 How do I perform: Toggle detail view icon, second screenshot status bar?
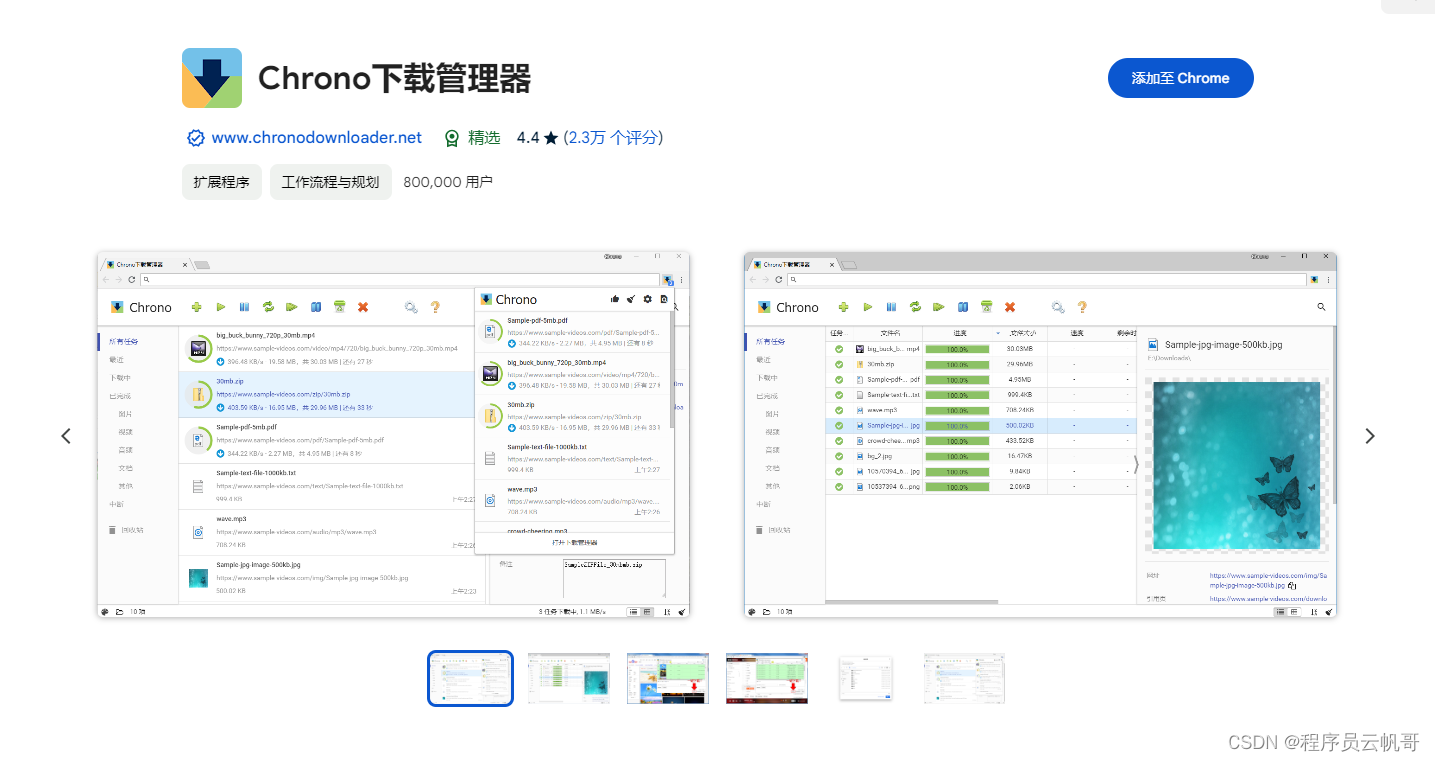pyautogui.click(x=1294, y=611)
